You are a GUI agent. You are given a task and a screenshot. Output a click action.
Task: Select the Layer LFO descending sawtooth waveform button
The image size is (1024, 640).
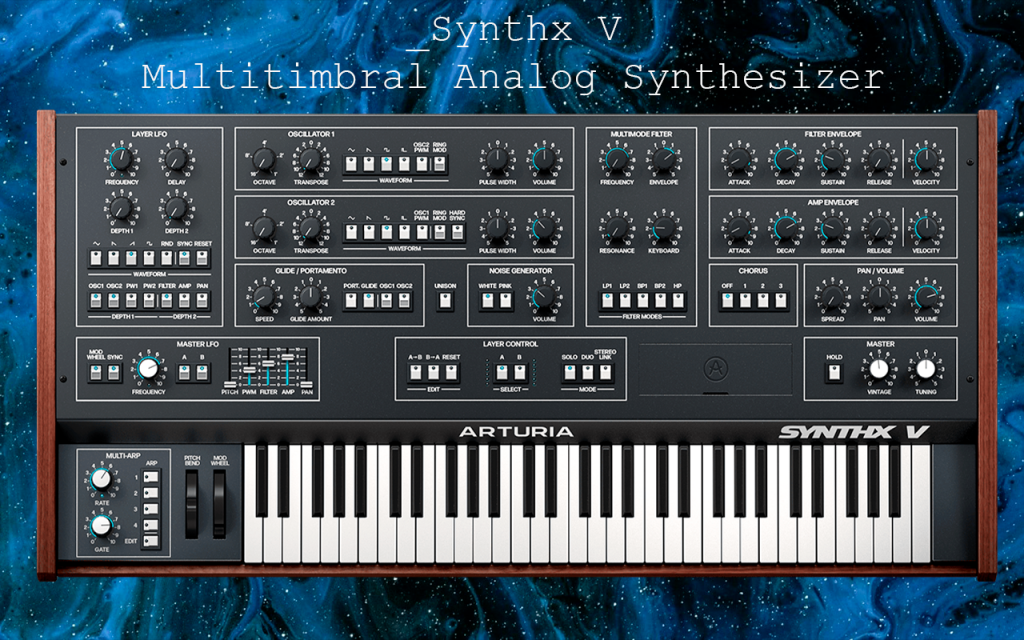coord(114,258)
